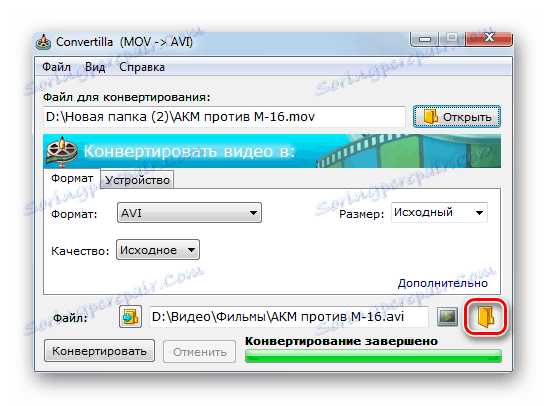The width and height of the screenshot is (547, 406).
Task: Click the Convertilla title bar icon
Action: click(x=44, y=43)
